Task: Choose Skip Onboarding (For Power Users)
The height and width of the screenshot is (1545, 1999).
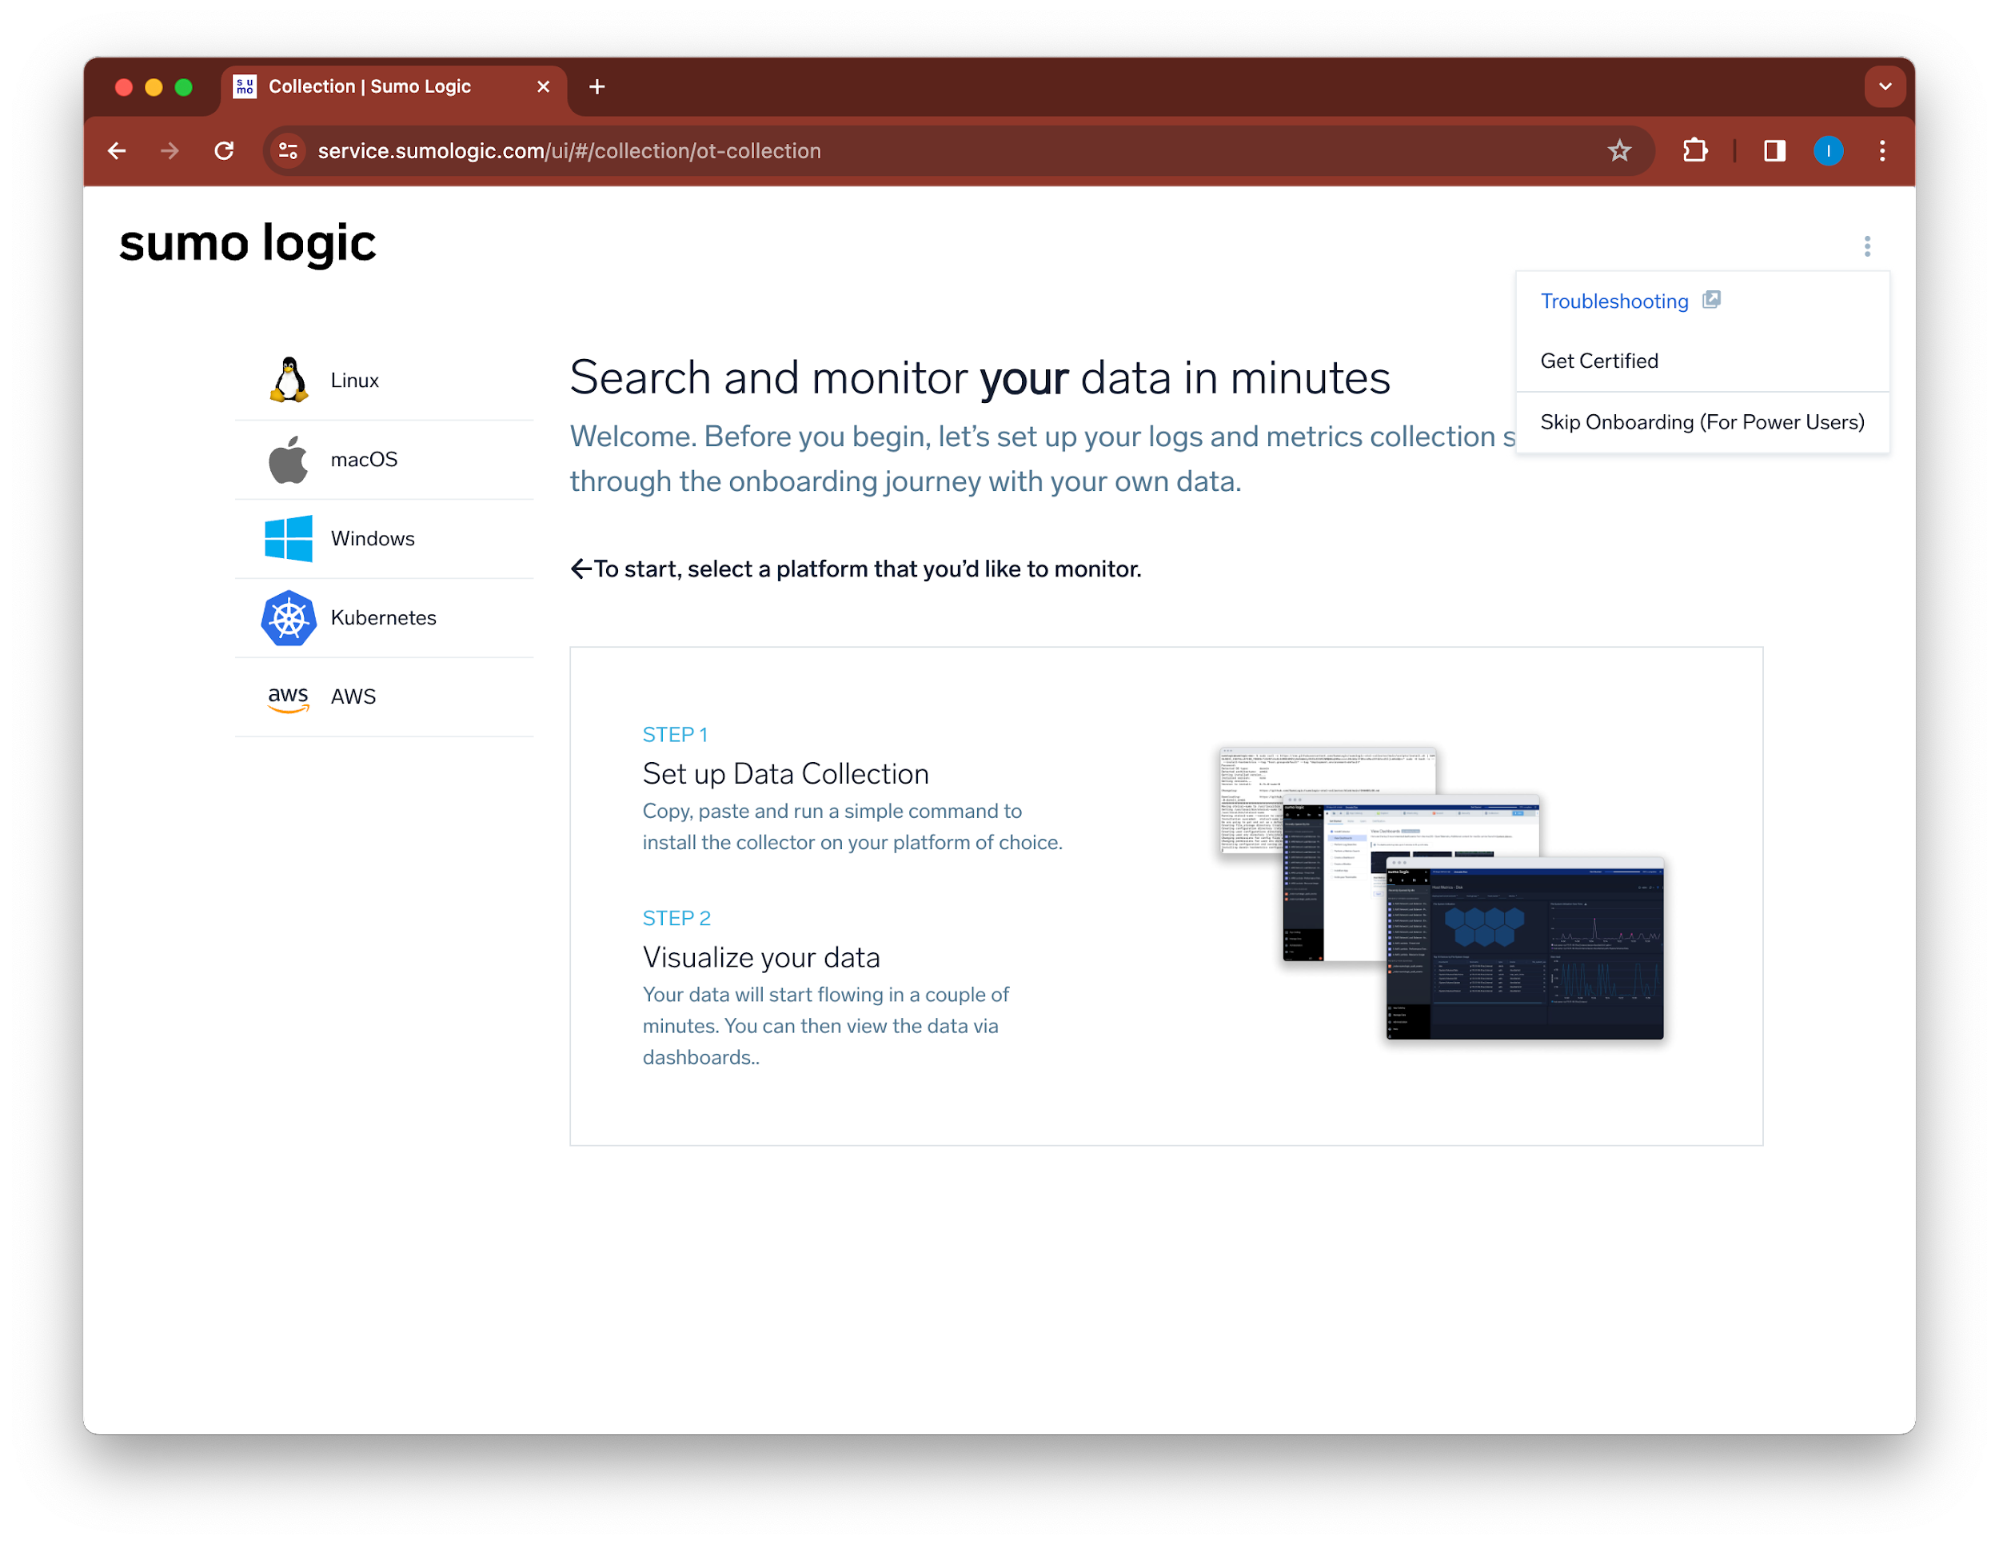Action: tap(1702, 422)
